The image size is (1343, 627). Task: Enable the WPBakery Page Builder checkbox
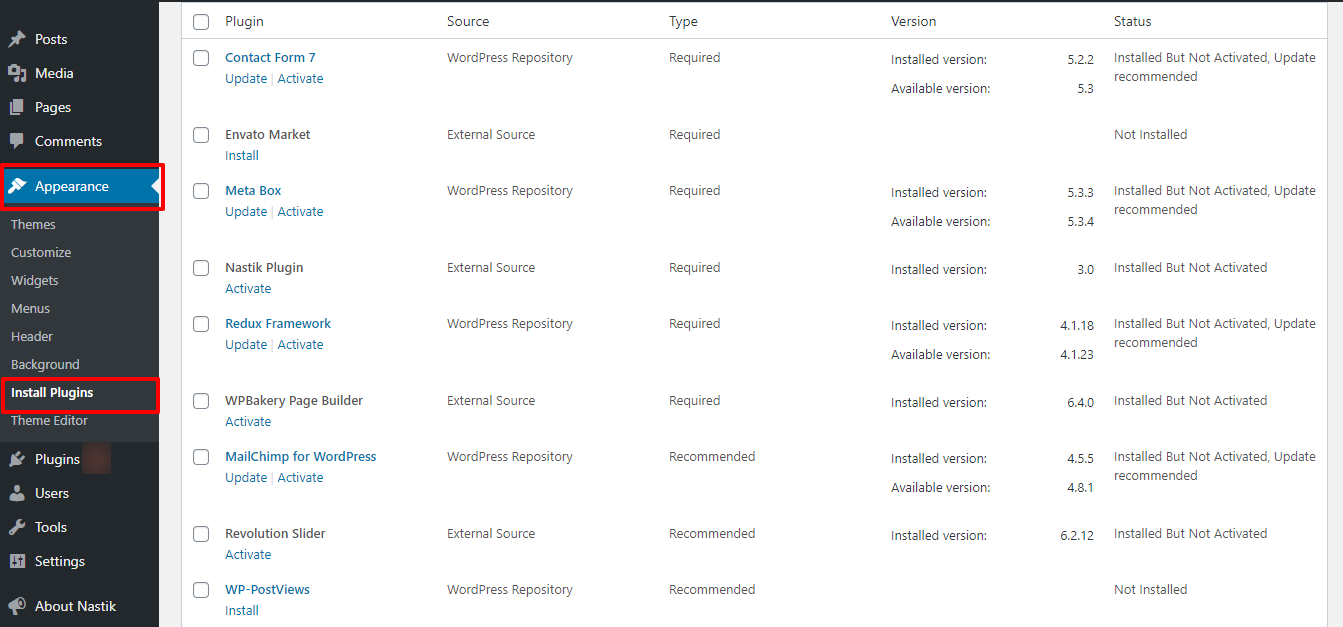click(x=201, y=401)
